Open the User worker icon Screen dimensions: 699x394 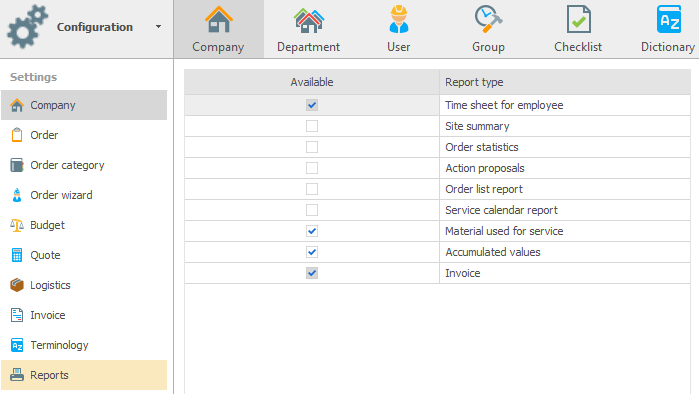[x=399, y=20]
